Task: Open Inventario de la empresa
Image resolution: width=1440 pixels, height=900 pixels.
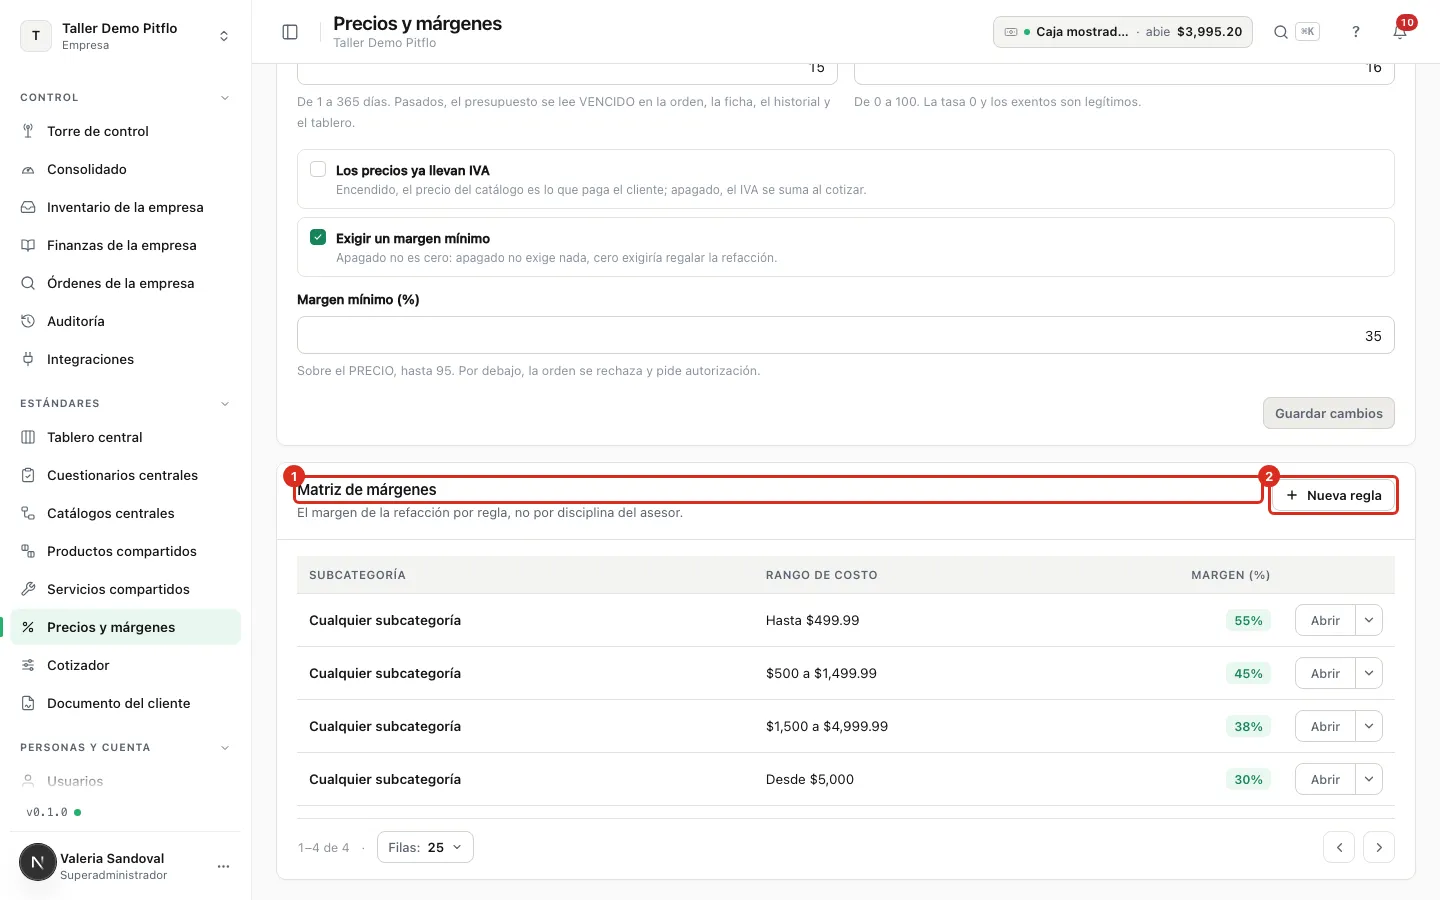Action: [x=126, y=207]
